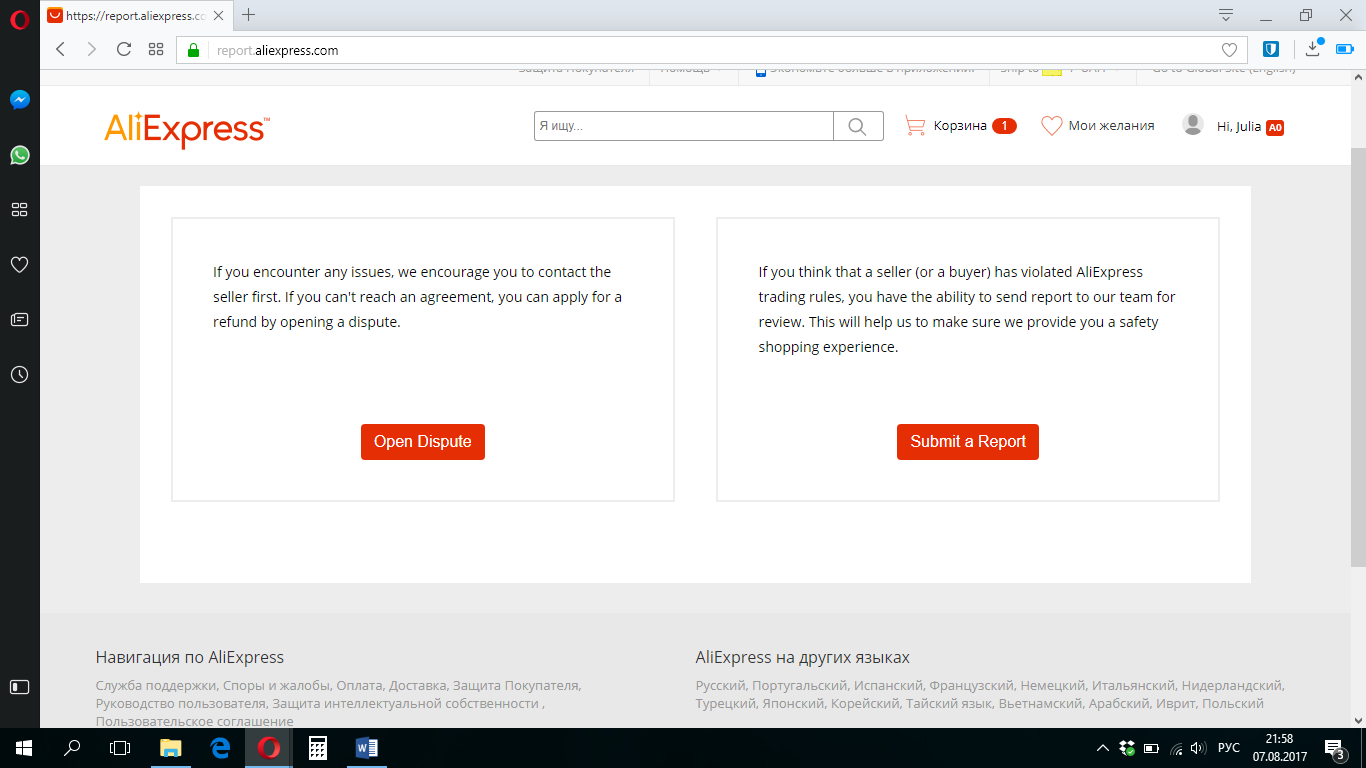The width and height of the screenshot is (1366, 768).
Task: Click 'Руководство пользователя' footer link
Action: (x=180, y=704)
